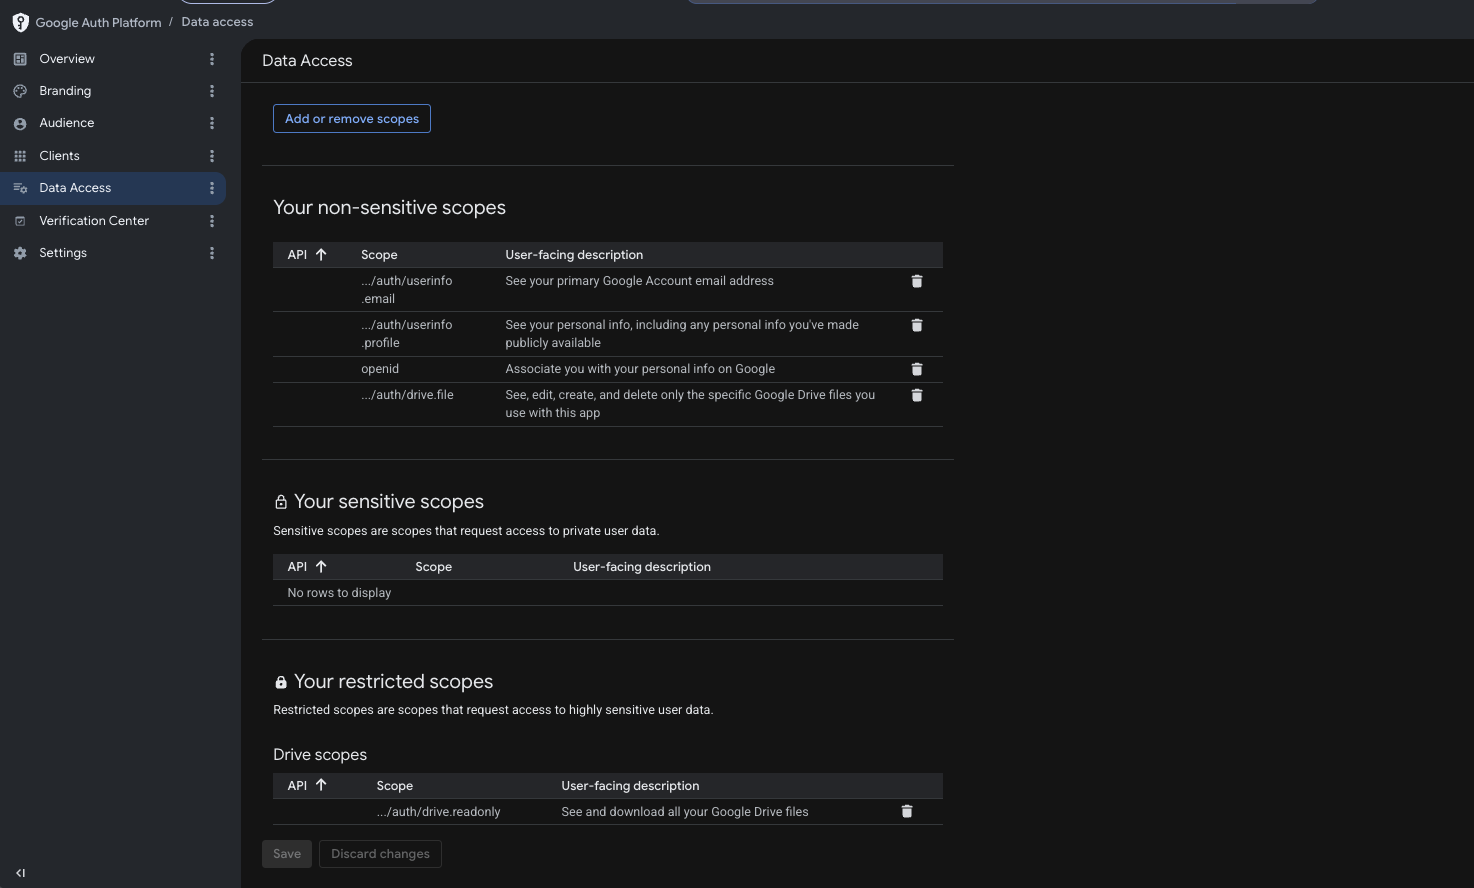The image size is (1474, 888).
Task: Open the Clients three-dot menu
Action: point(212,156)
